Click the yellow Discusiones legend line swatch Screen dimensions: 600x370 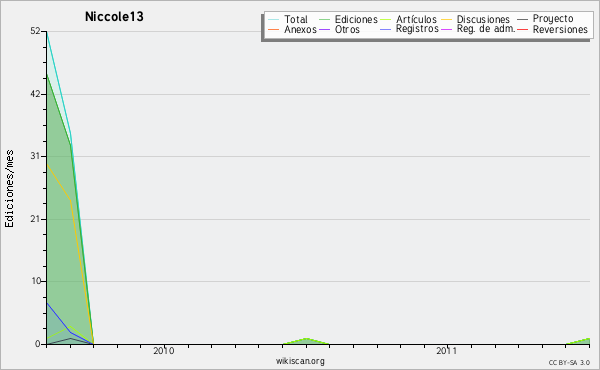tap(447, 19)
